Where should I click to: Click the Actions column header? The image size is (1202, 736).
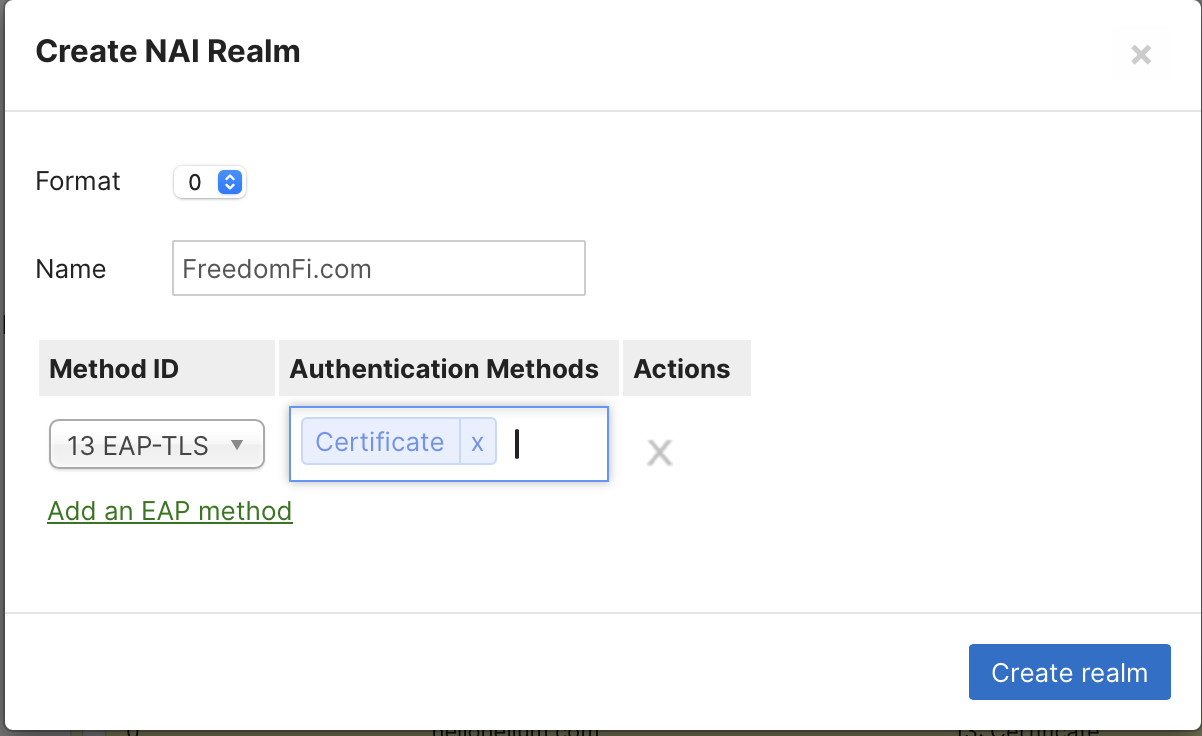[682, 369]
